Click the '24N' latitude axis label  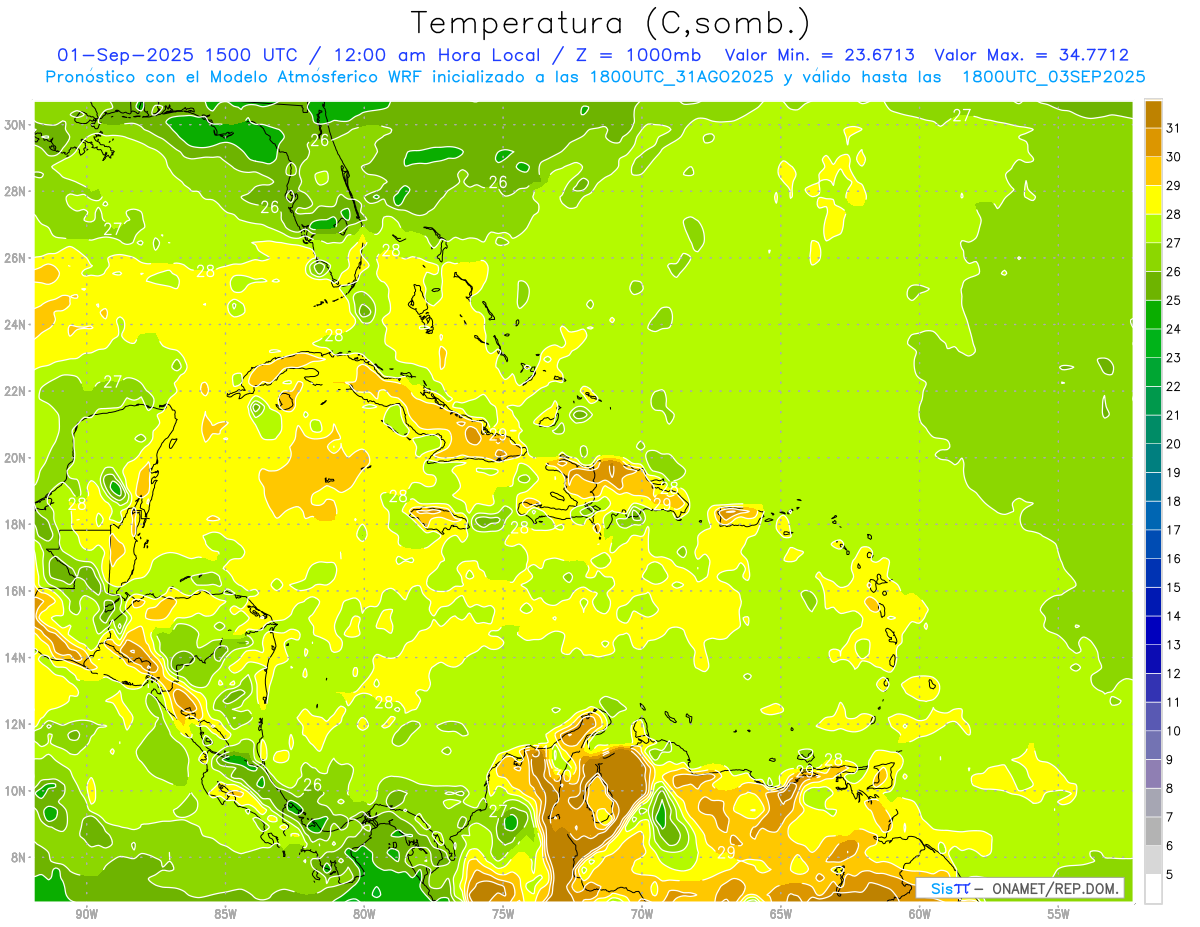pyautogui.click(x=16, y=324)
